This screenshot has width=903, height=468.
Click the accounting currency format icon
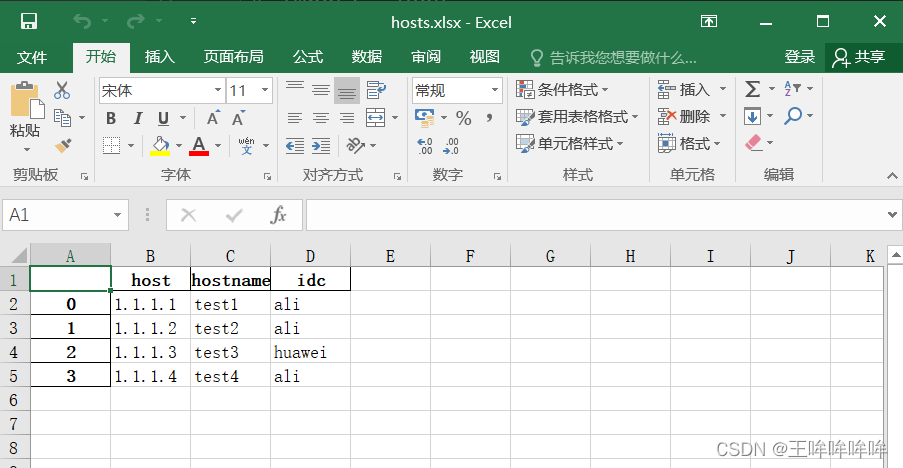pos(425,118)
